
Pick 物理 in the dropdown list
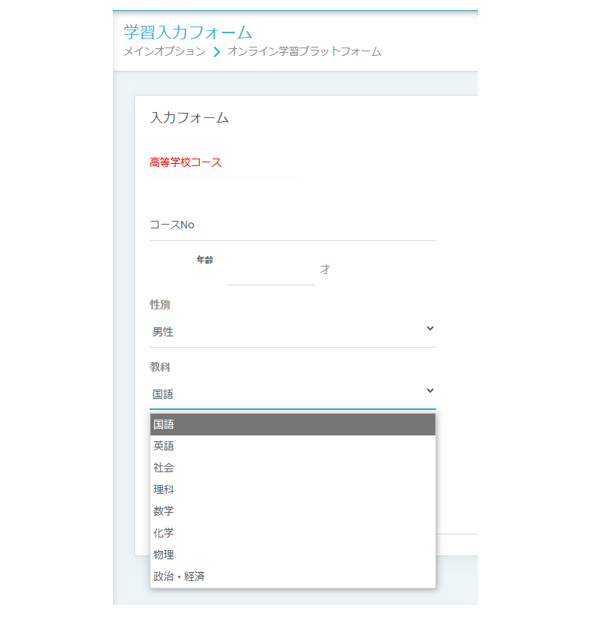(x=292, y=555)
